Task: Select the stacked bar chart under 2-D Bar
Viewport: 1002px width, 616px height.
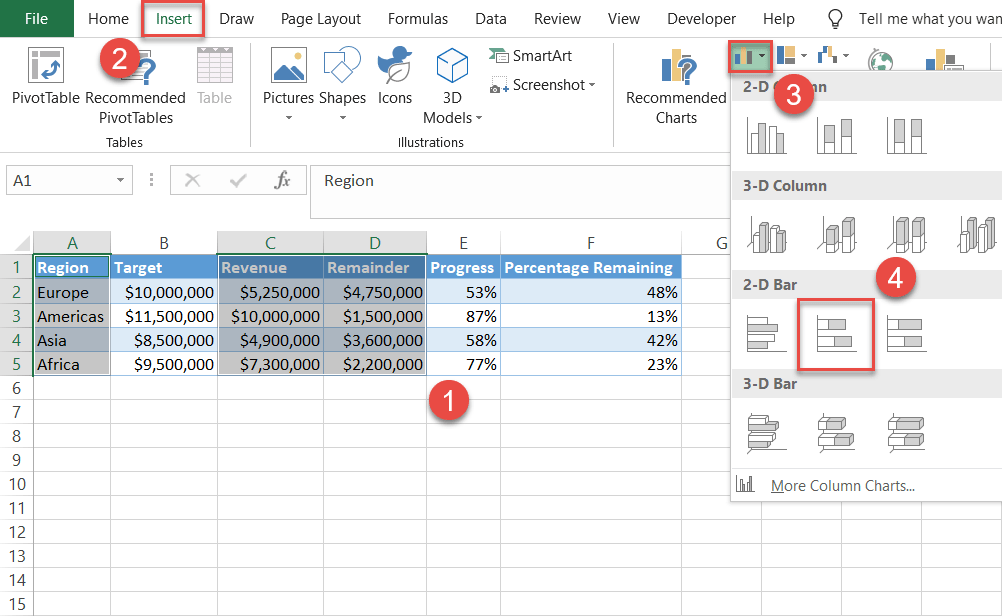Action: [x=835, y=333]
